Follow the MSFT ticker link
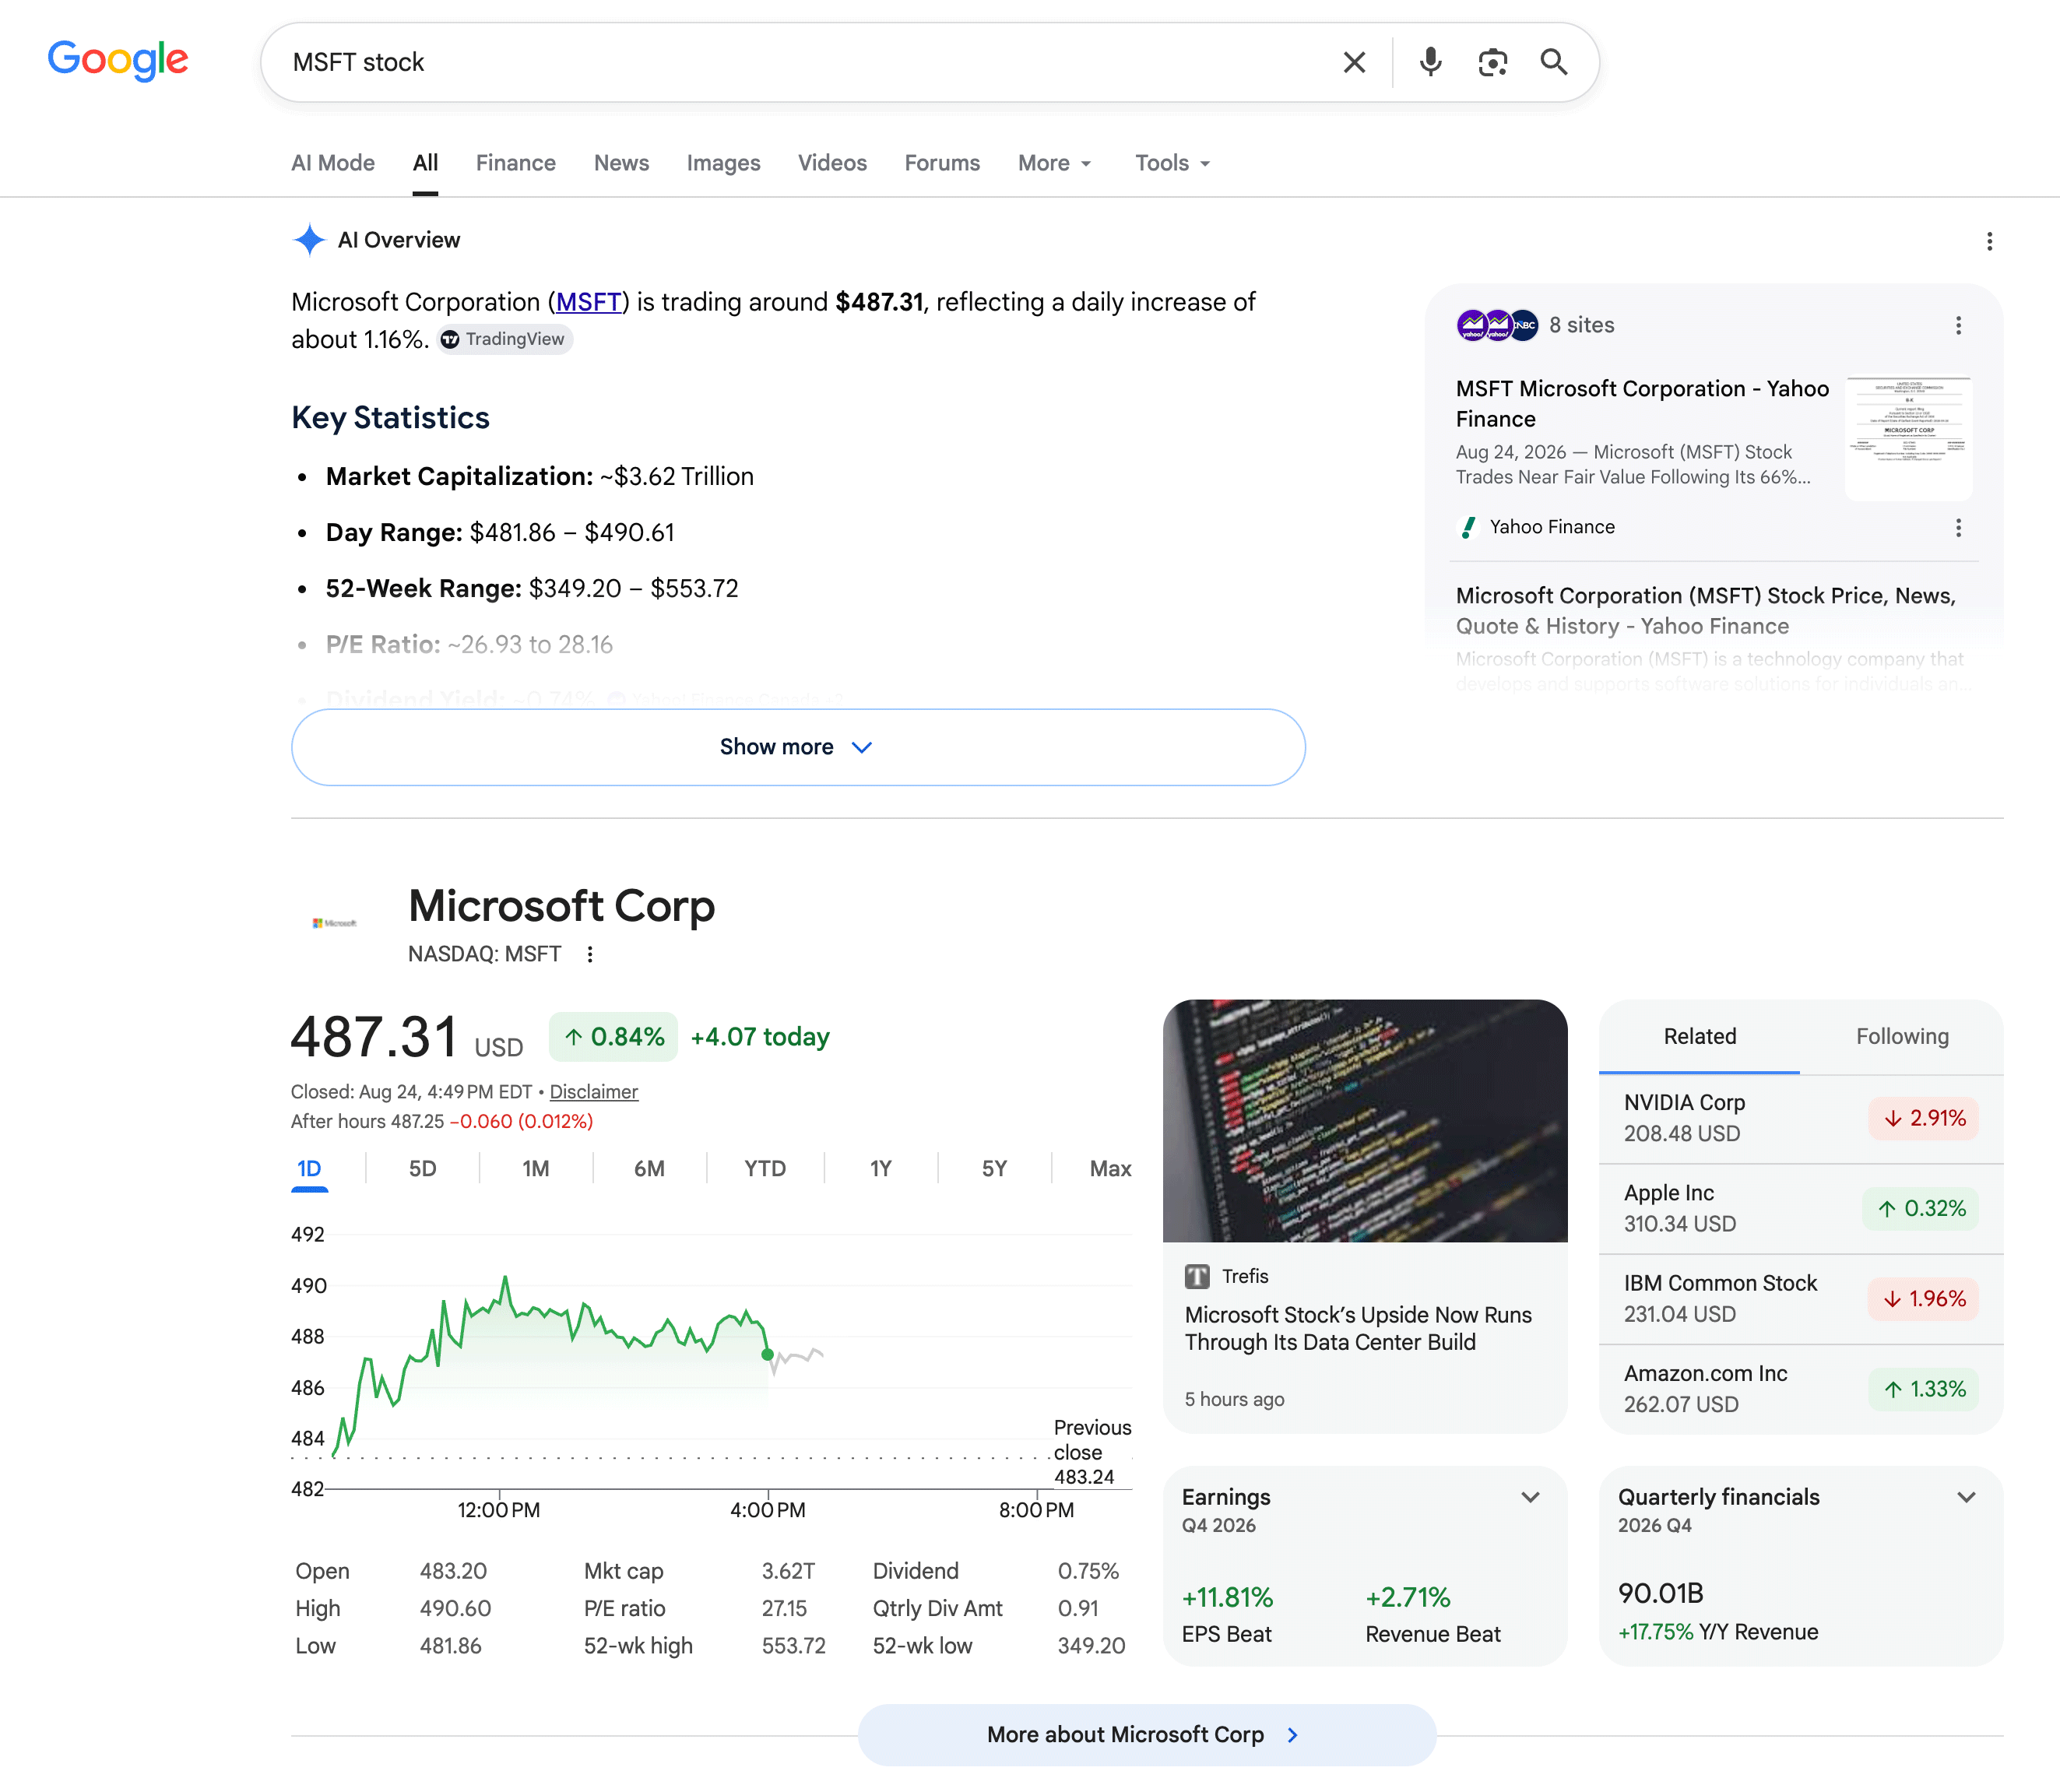2060x1792 pixels. [589, 302]
